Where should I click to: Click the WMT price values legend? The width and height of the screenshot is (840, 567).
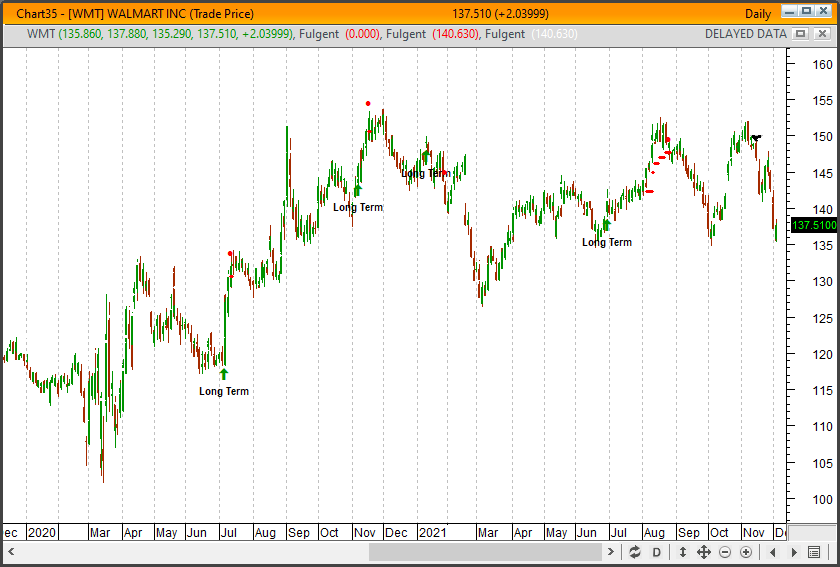(160, 34)
